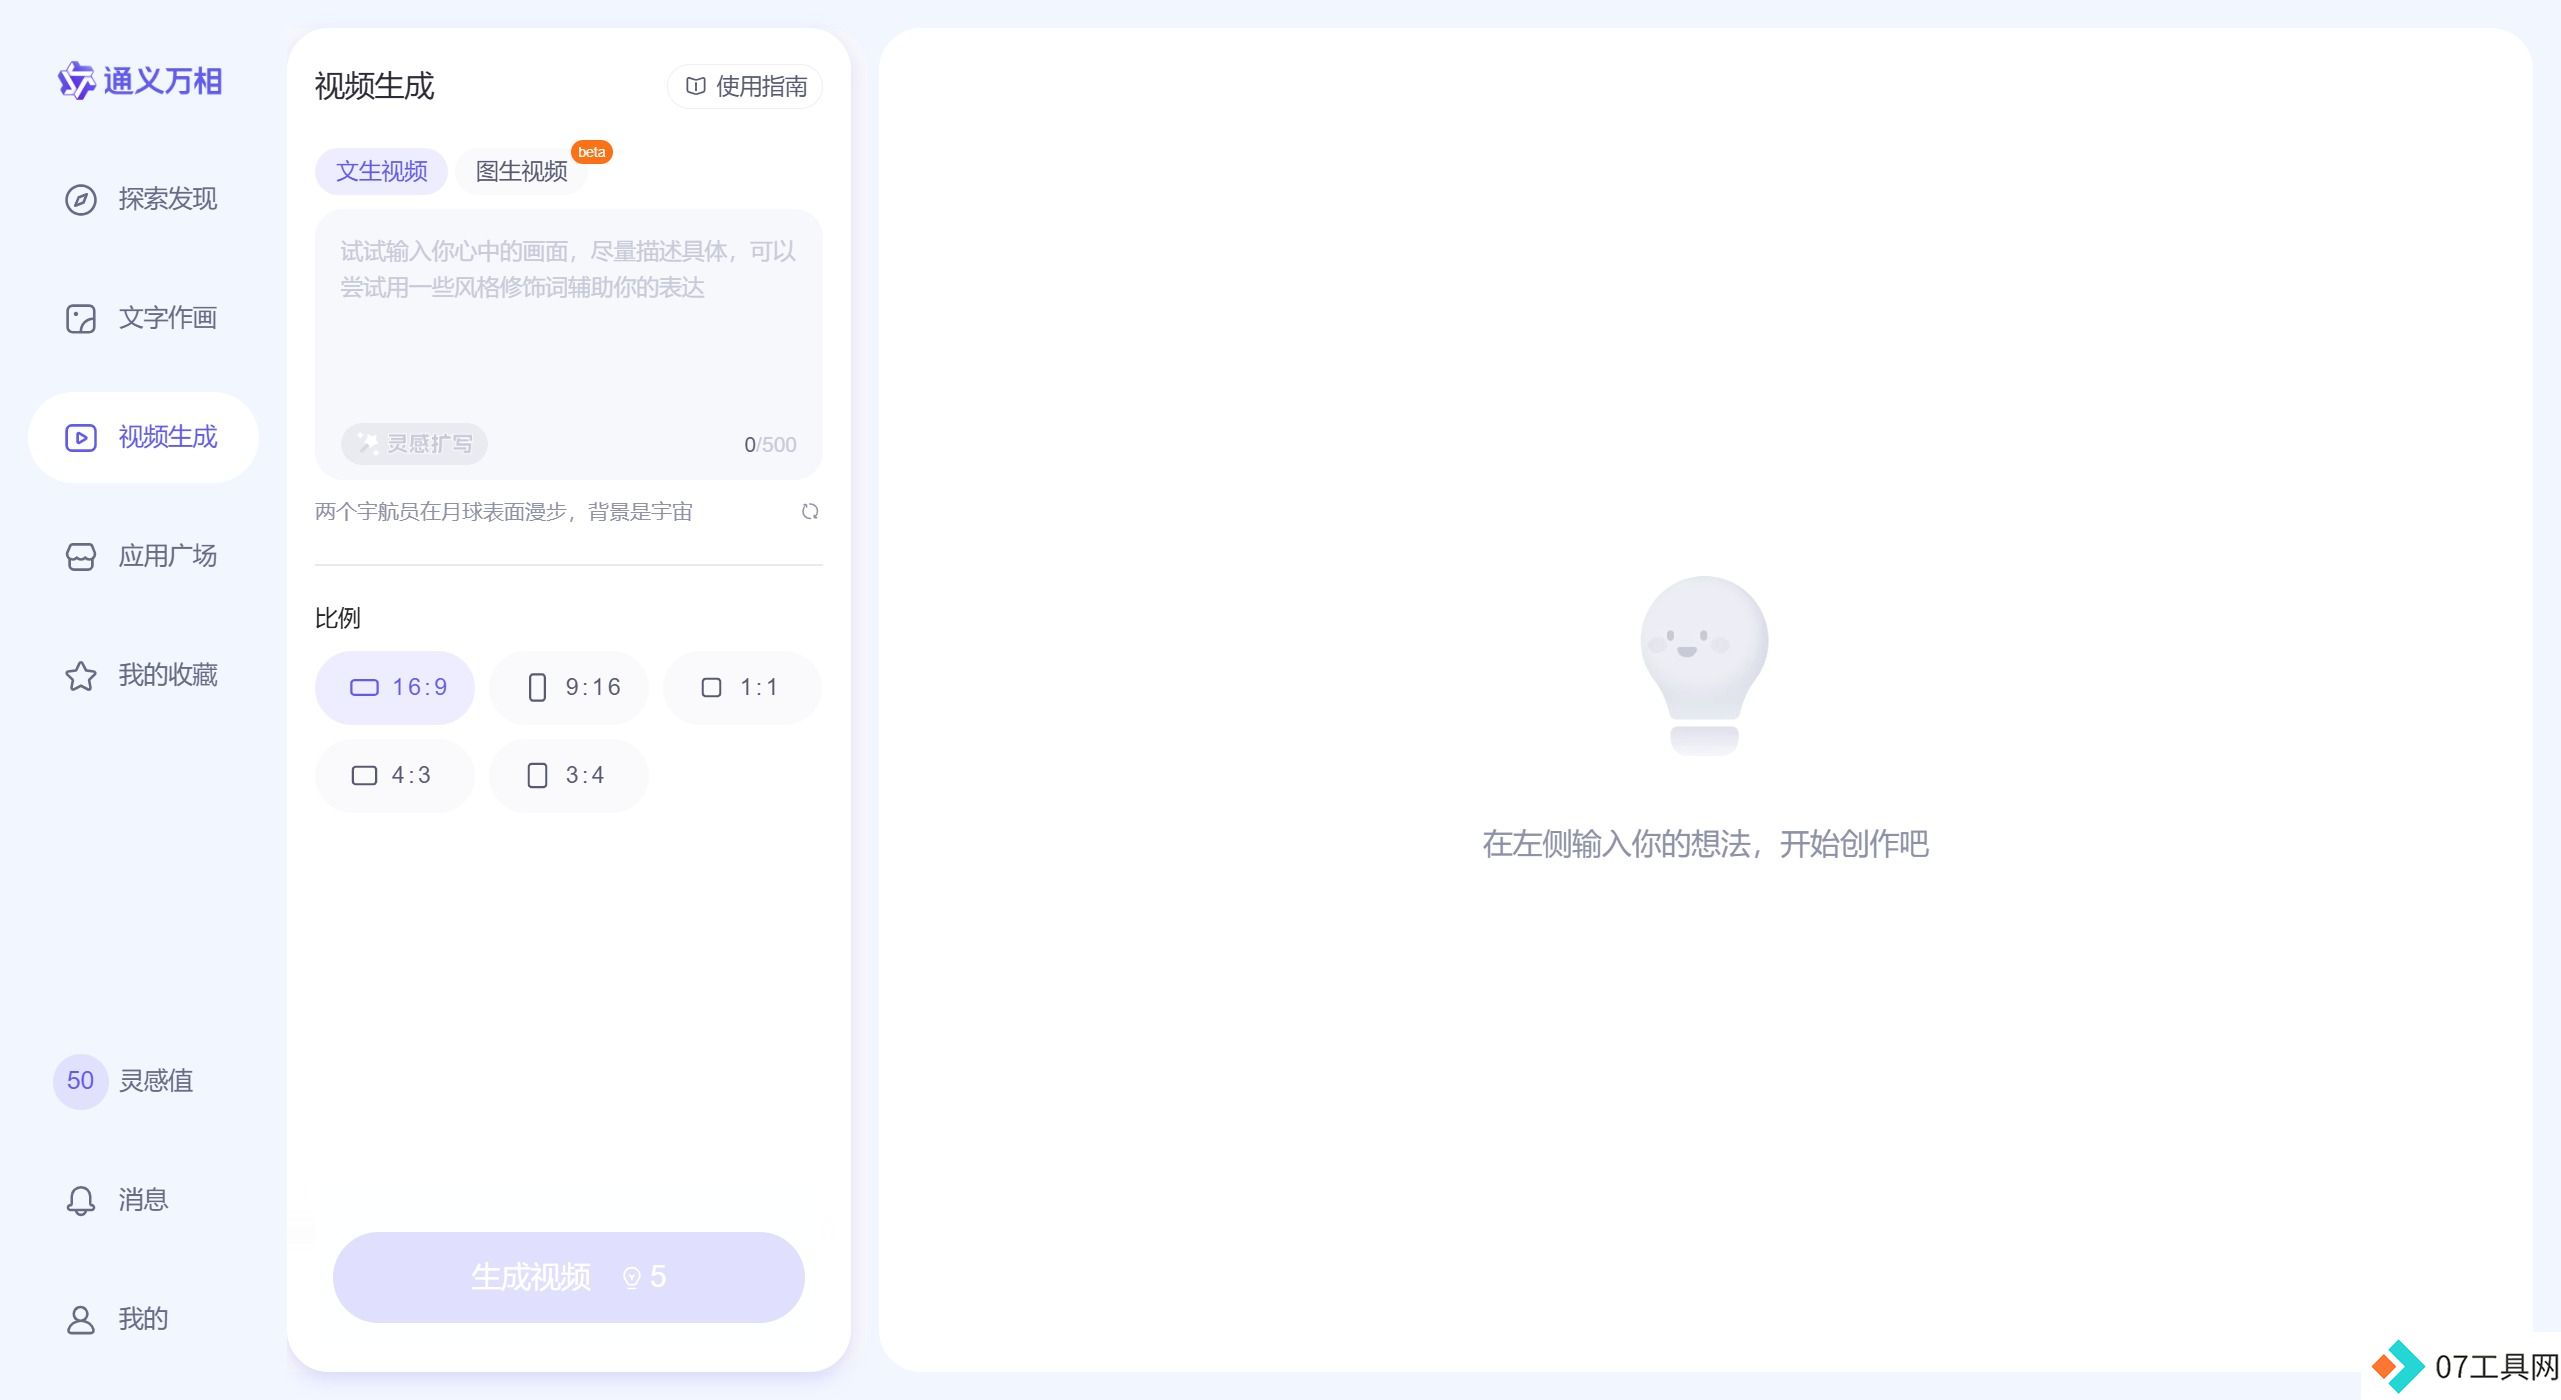The image size is (2561, 1400).
Task: Select the 1:1 aspect ratio
Action: click(x=742, y=688)
